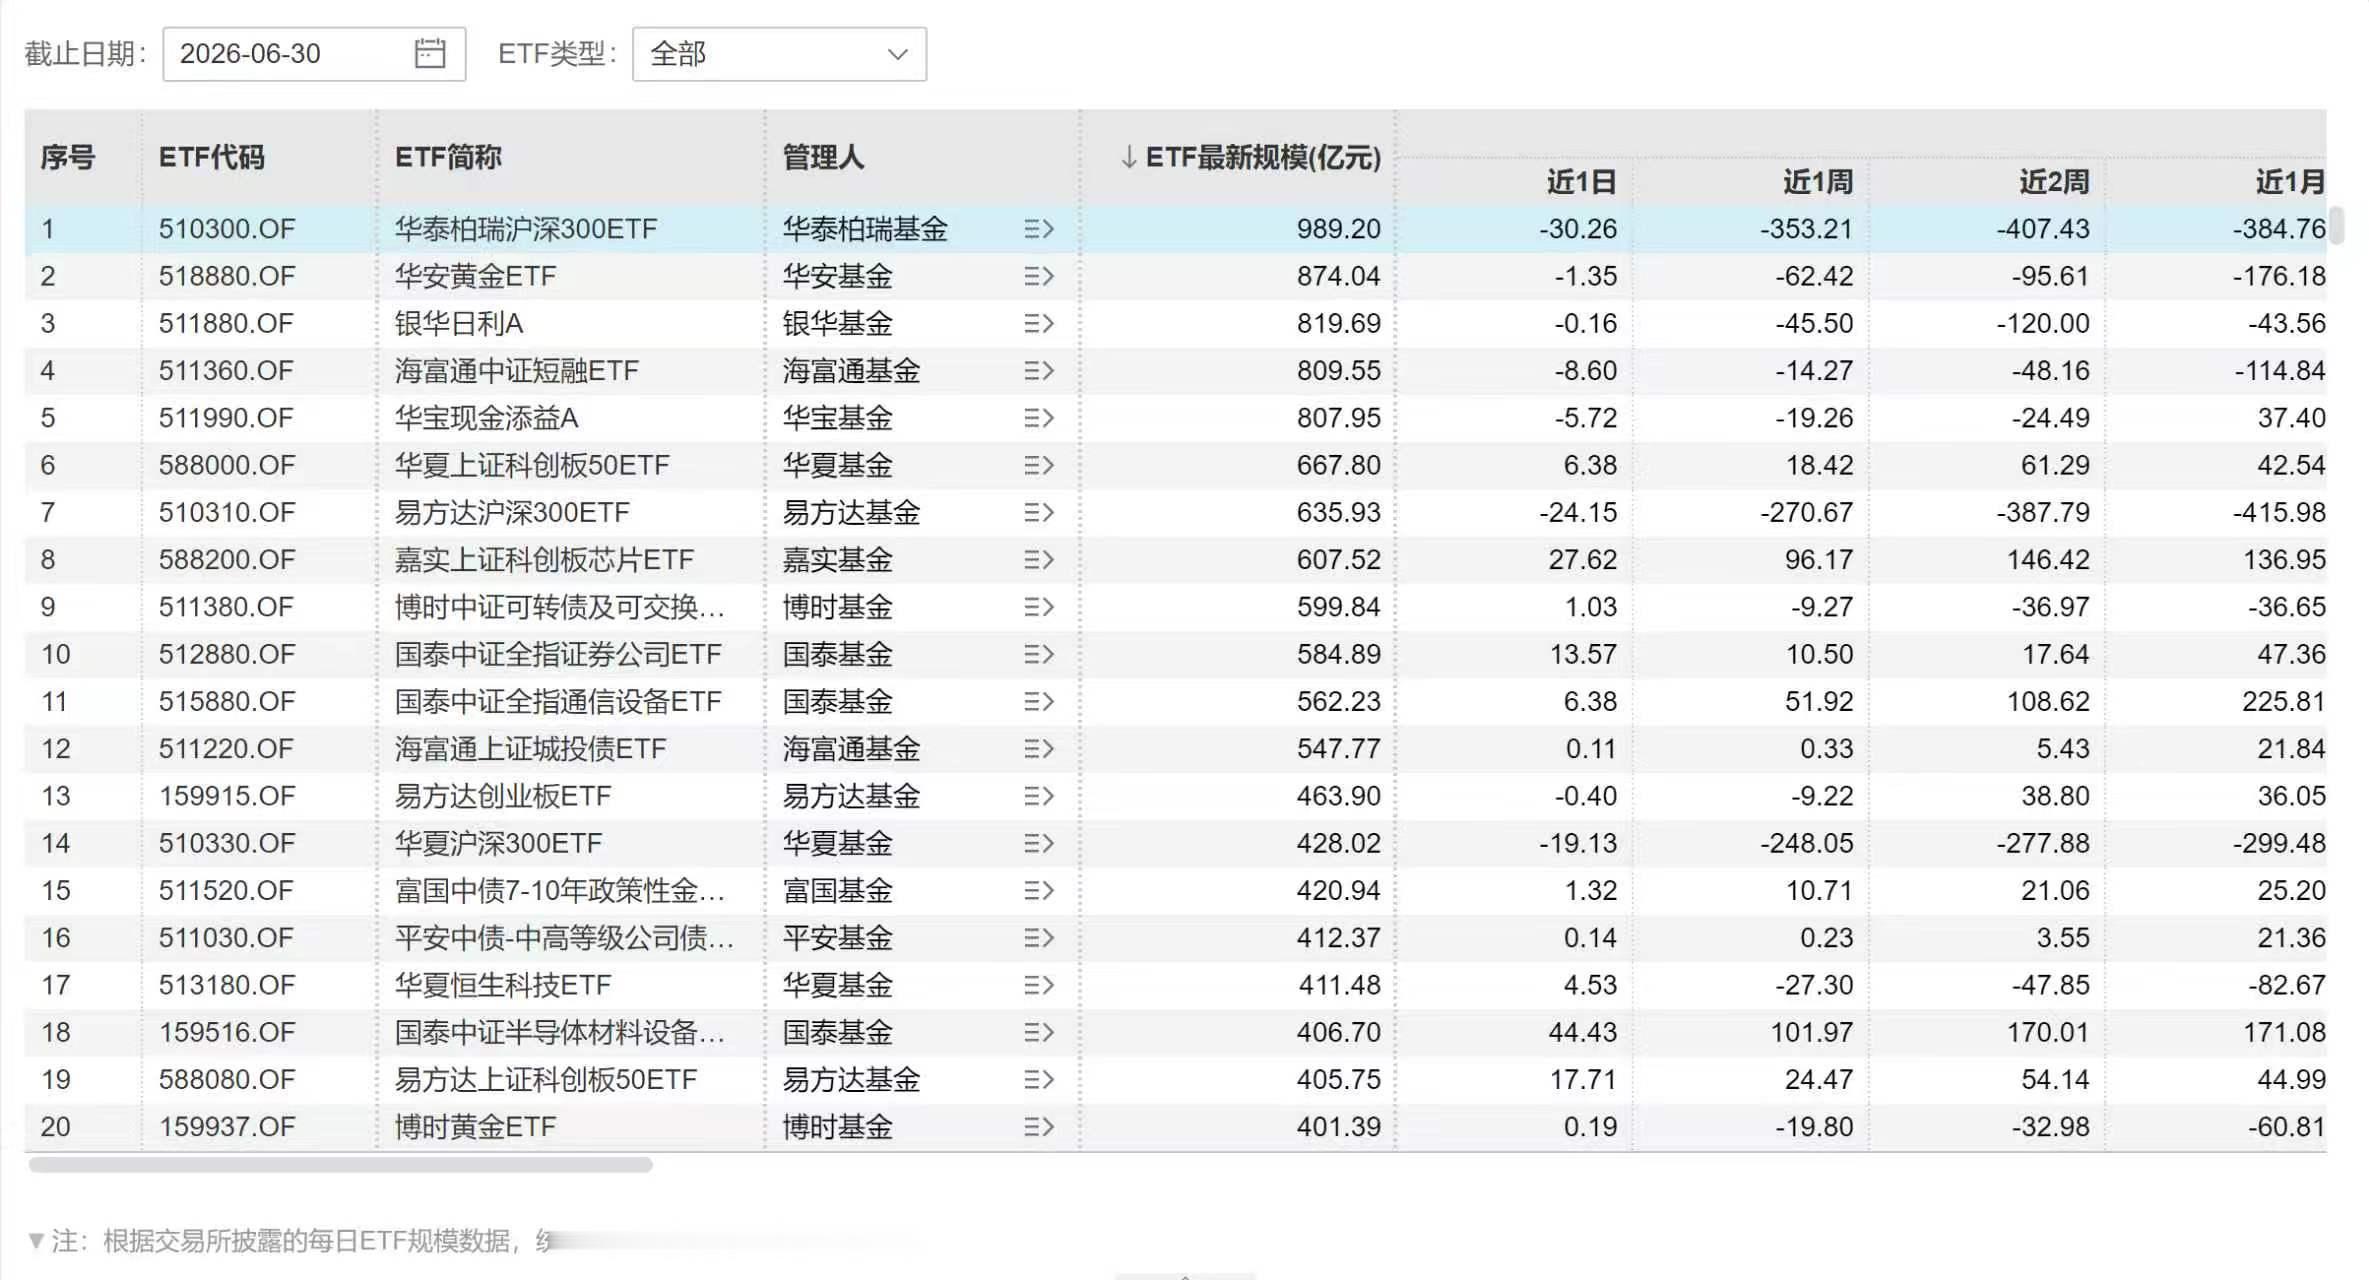
Task: Open manager detail icon in 易方达创业板ETF row
Action: click(1039, 796)
